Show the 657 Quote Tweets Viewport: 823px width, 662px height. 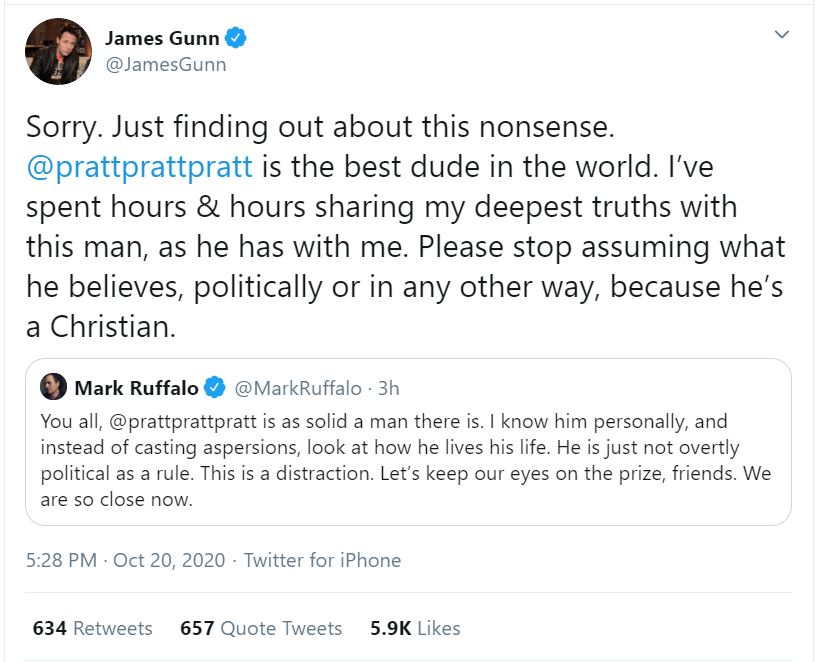click(261, 628)
